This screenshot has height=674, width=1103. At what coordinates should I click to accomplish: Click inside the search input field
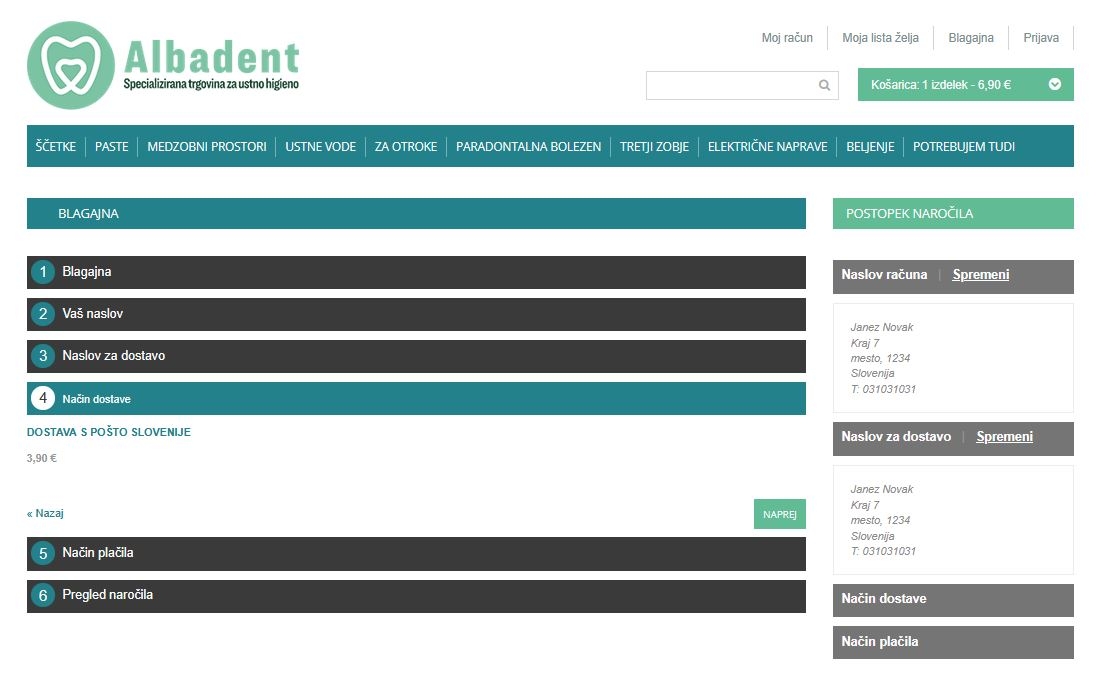(x=730, y=86)
